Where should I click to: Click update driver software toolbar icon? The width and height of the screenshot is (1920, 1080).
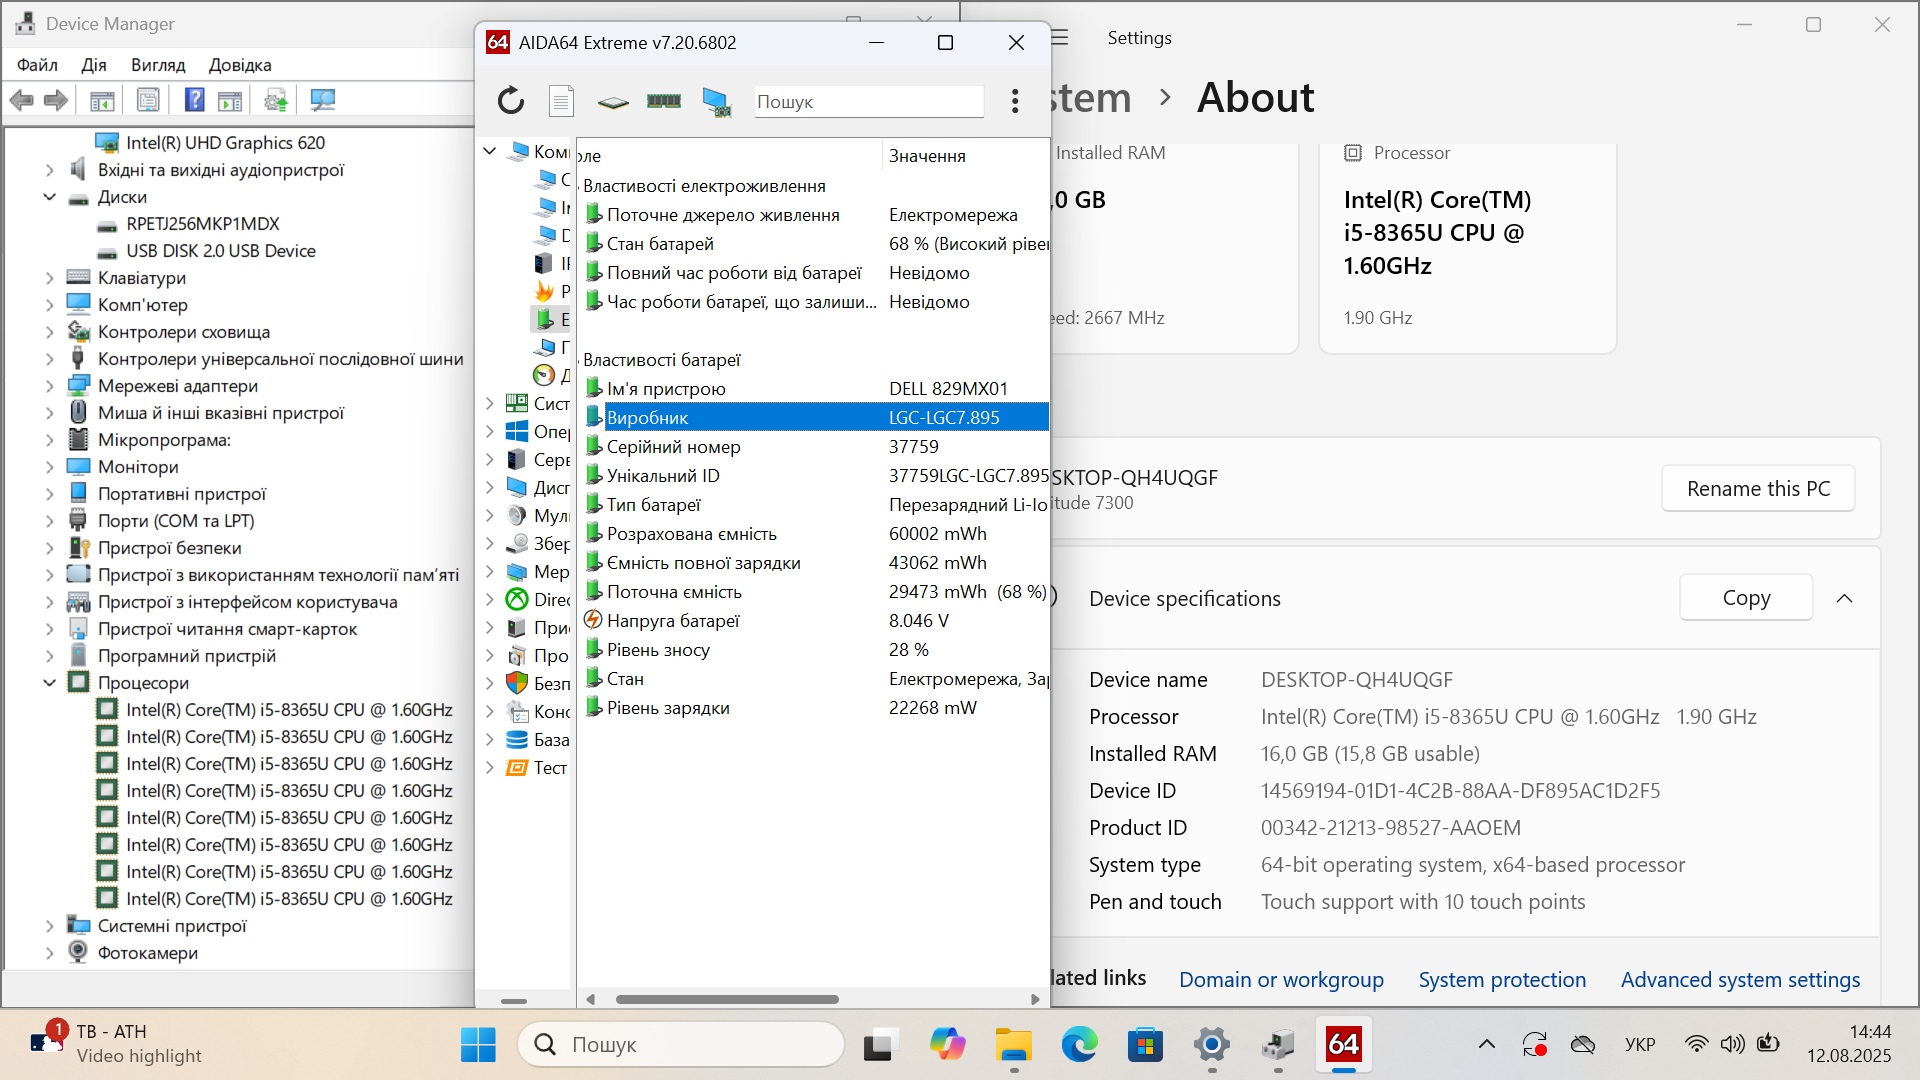(276, 100)
